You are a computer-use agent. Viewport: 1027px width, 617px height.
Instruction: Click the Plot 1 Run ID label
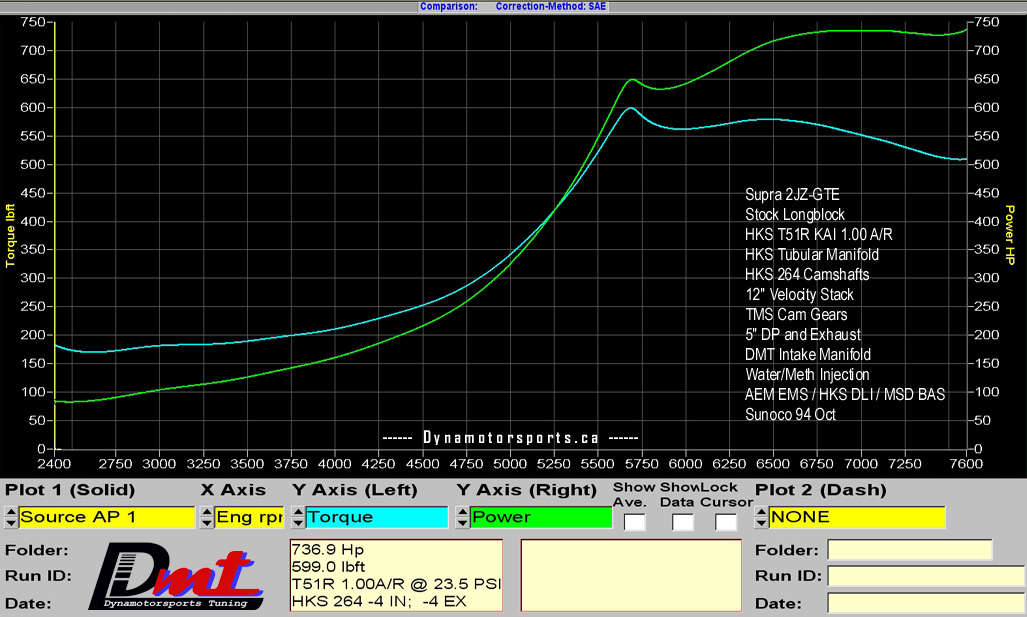pyautogui.click(x=38, y=576)
